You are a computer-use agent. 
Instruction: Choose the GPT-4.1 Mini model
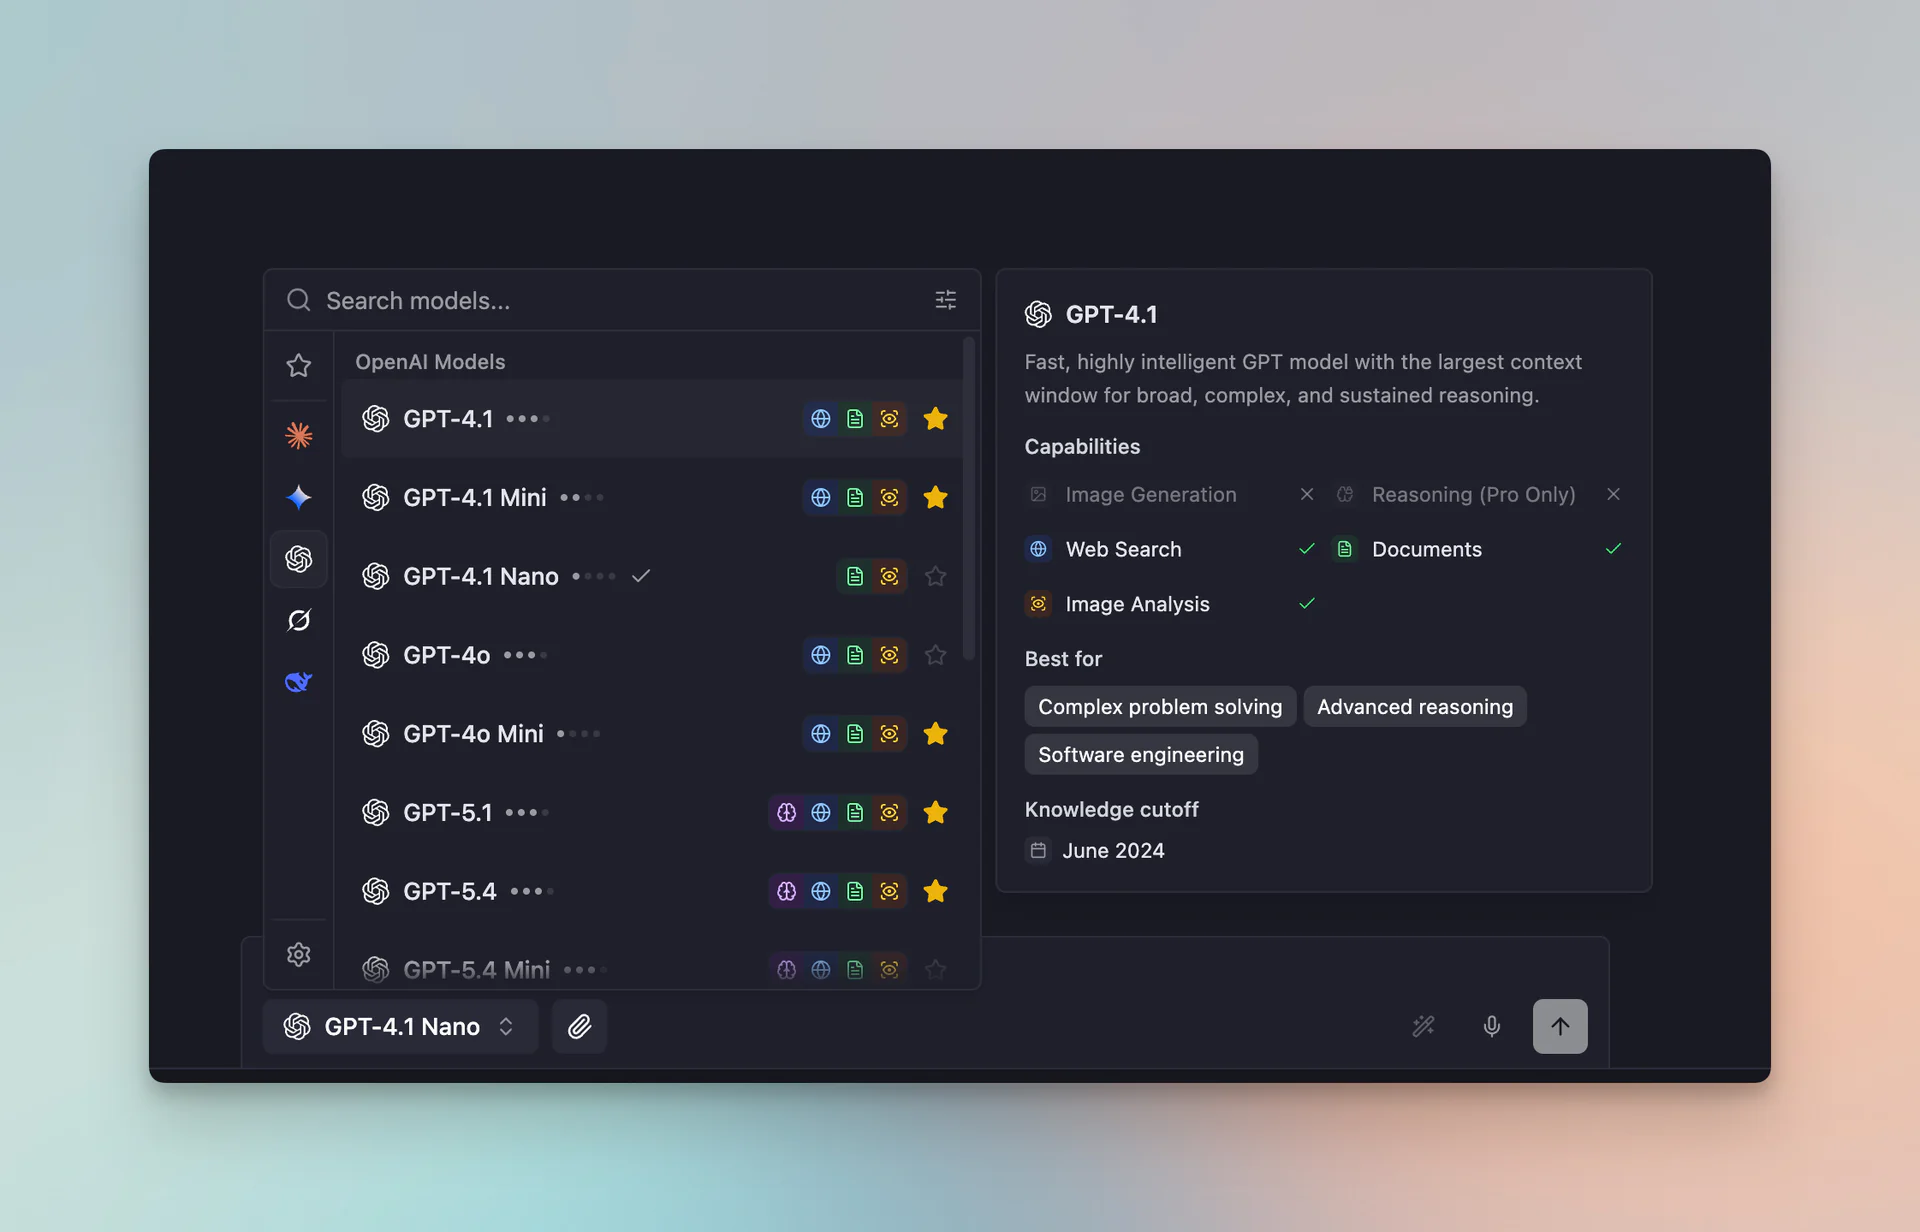[651, 497]
